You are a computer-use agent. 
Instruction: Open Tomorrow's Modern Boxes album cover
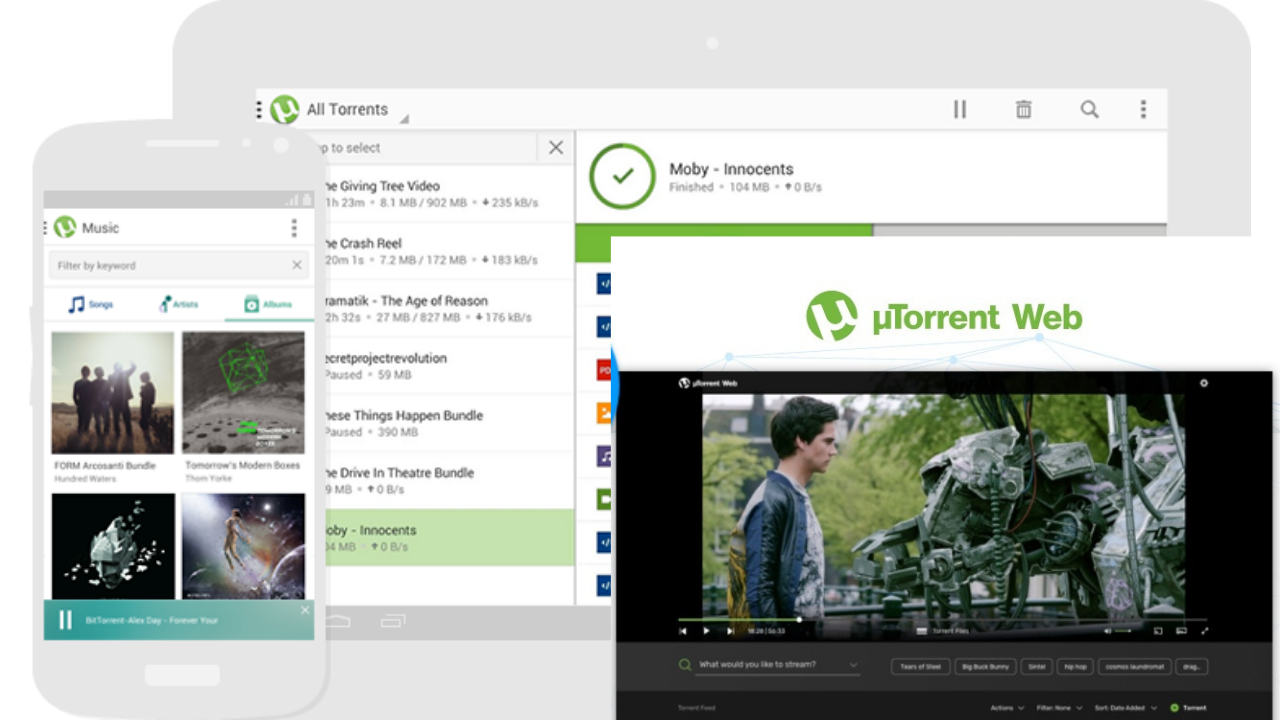click(x=243, y=393)
